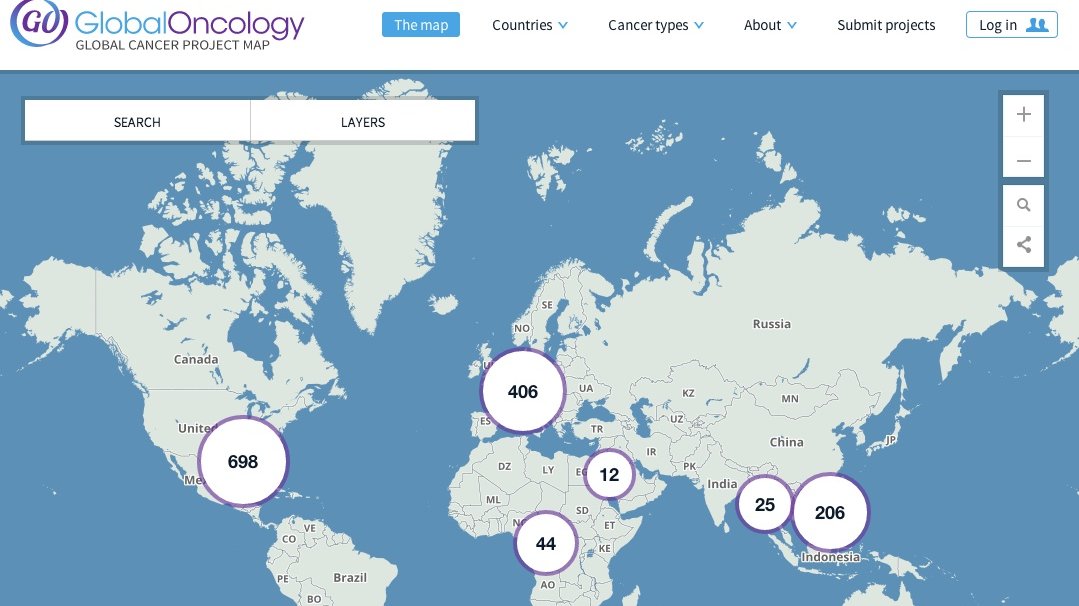
Task: Click the 12 cluster marker near Egypt
Action: 609,476
